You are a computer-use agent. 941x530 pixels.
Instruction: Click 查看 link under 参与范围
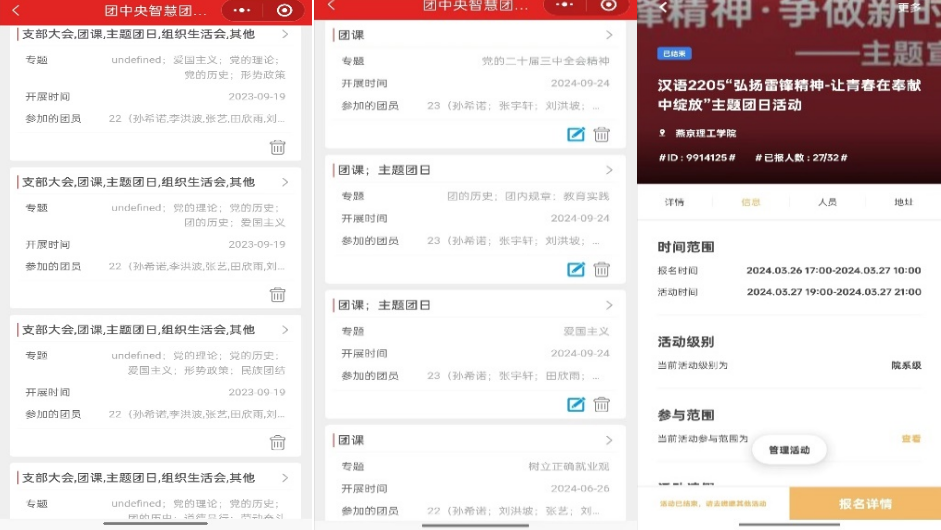(910, 439)
